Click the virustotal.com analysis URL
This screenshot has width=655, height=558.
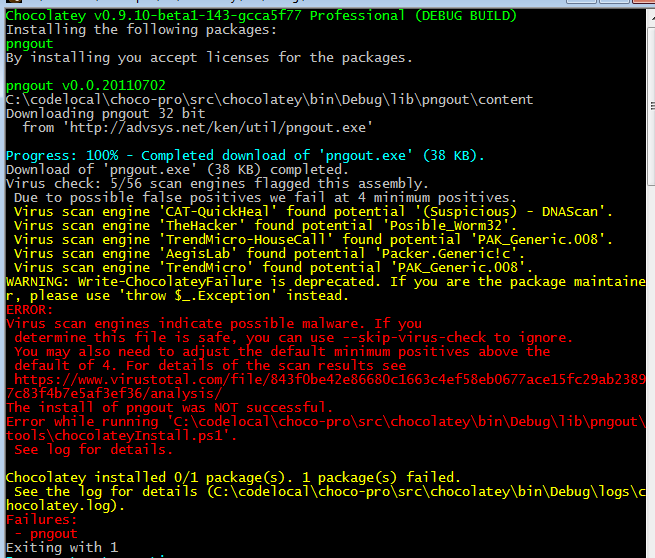click(x=330, y=380)
